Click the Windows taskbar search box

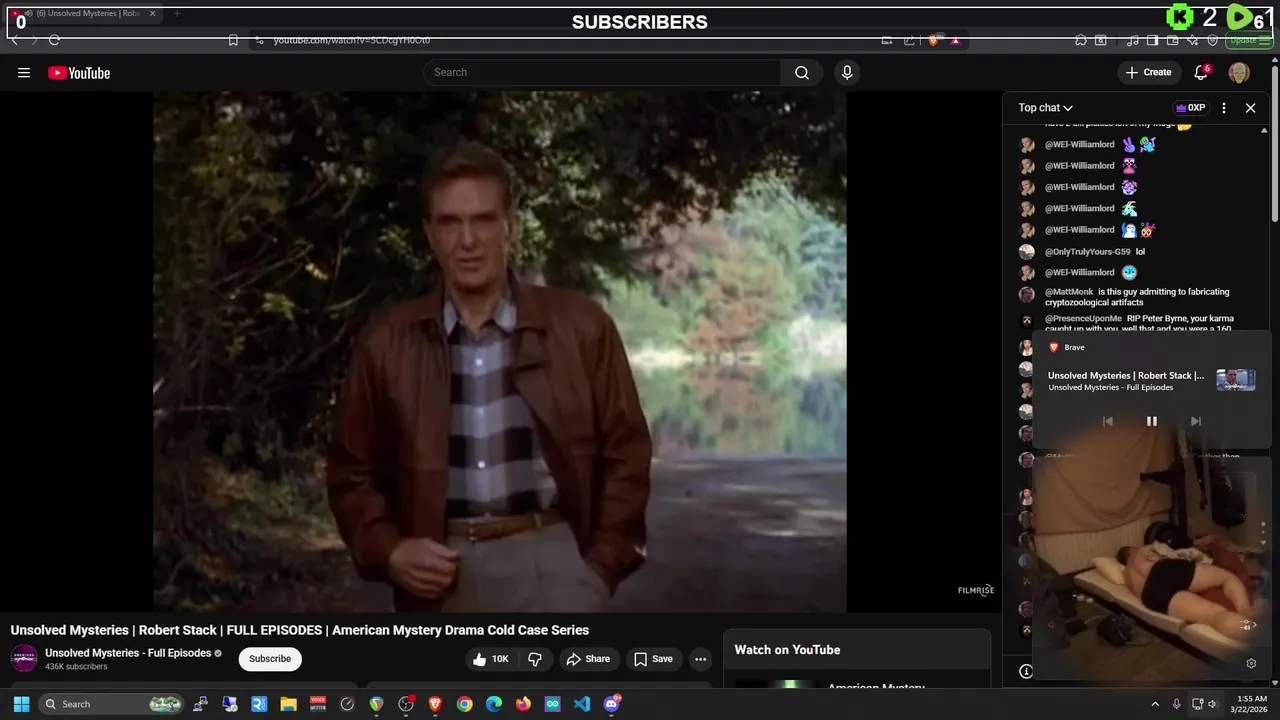(112, 704)
